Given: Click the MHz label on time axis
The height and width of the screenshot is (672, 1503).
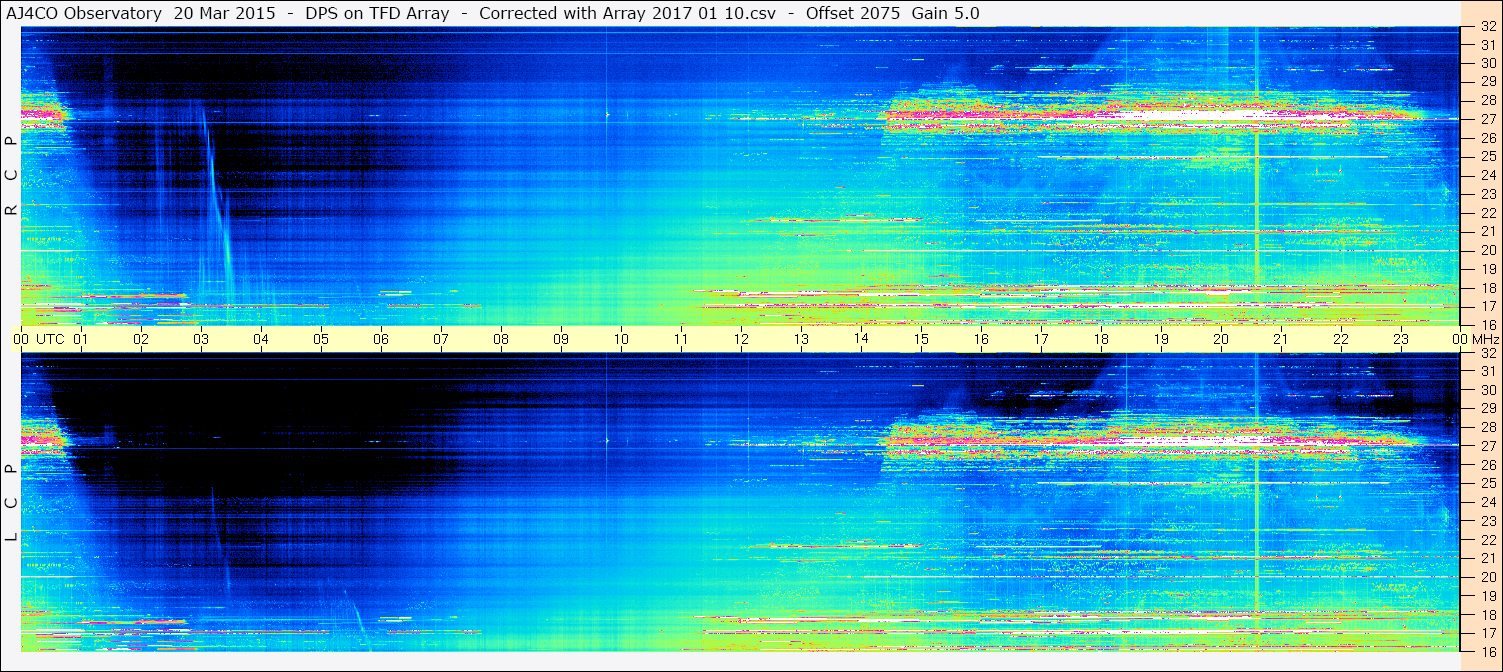Looking at the screenshot, I should click(x=1485, y=339).
